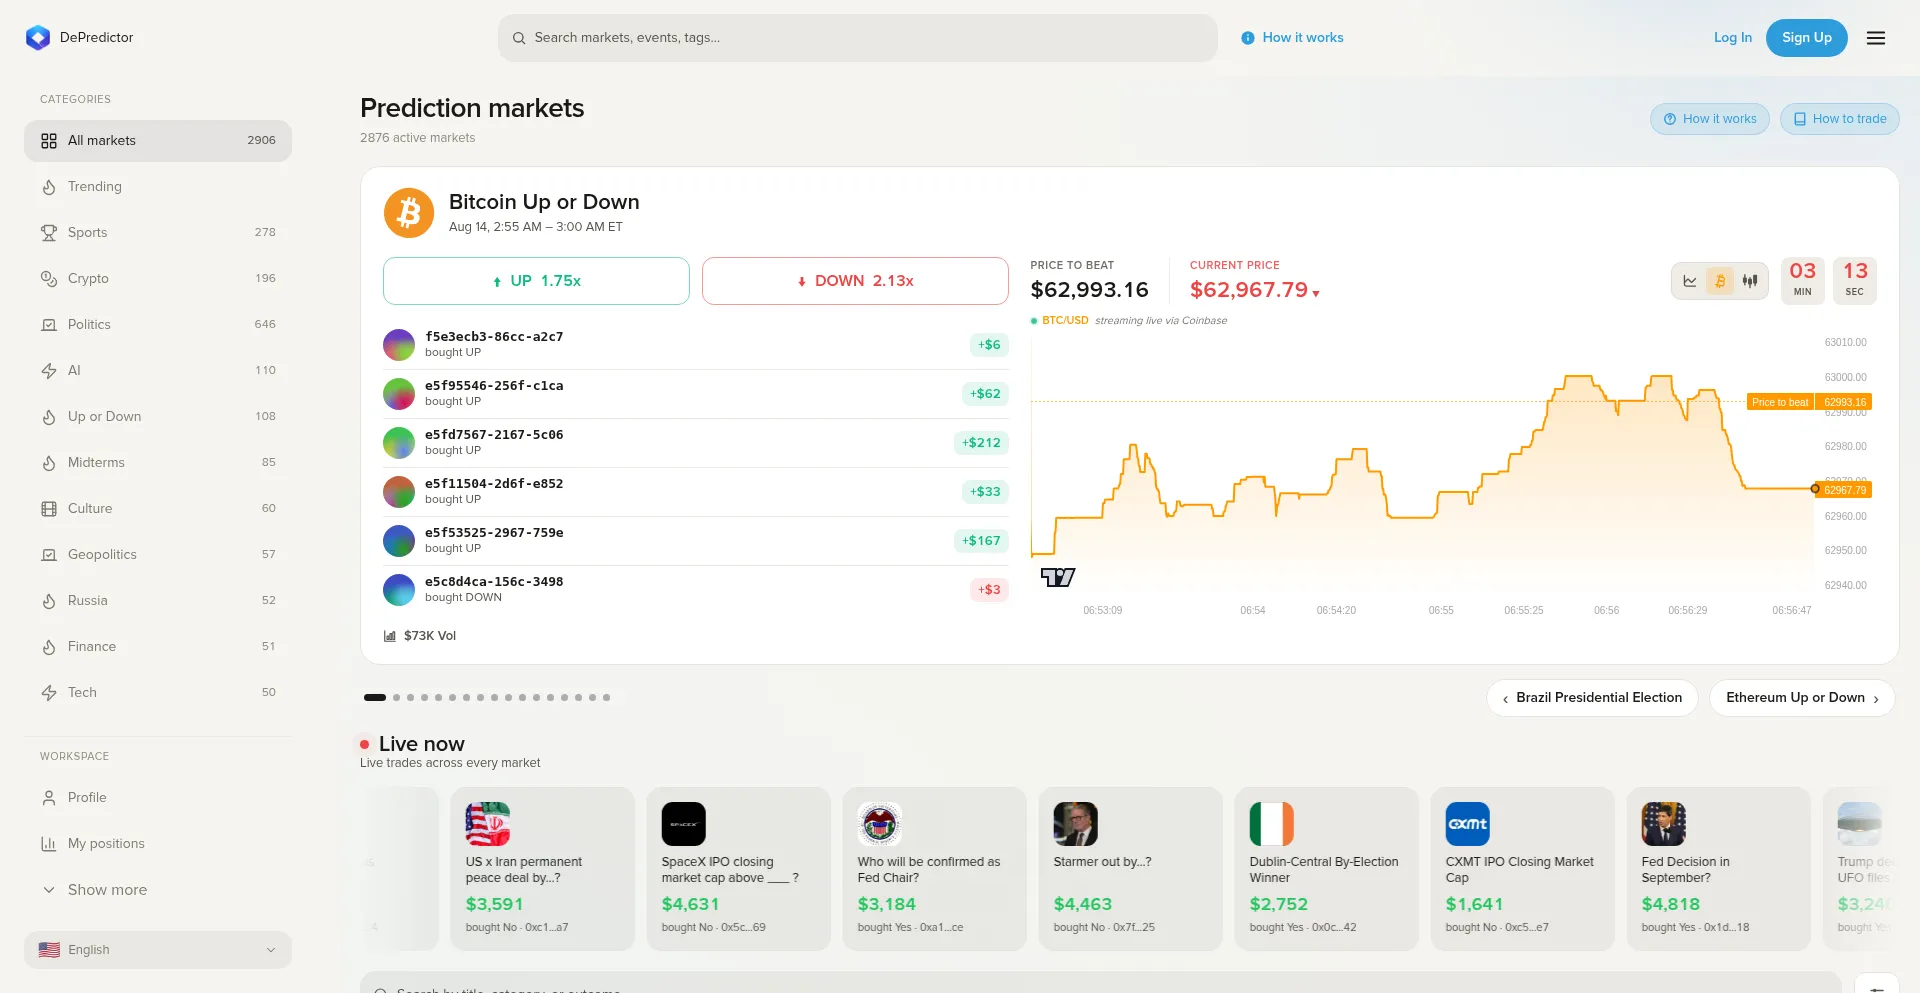Switch to line chart view icon
This screenshot has width=1920, height=993.
tap(1690, 281)
